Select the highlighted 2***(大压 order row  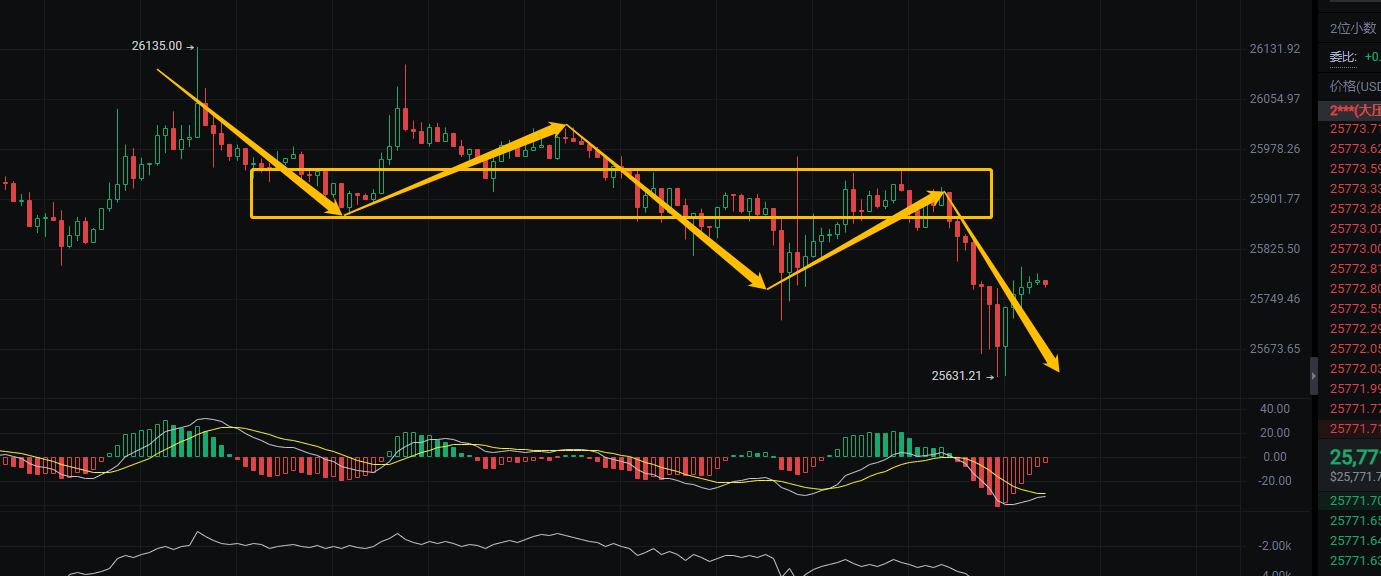[1354, 110]
